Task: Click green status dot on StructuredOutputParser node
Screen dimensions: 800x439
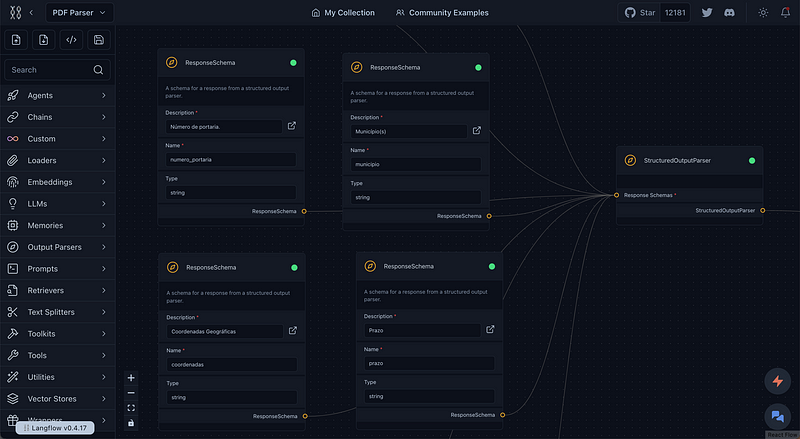Action: (752, 160)
